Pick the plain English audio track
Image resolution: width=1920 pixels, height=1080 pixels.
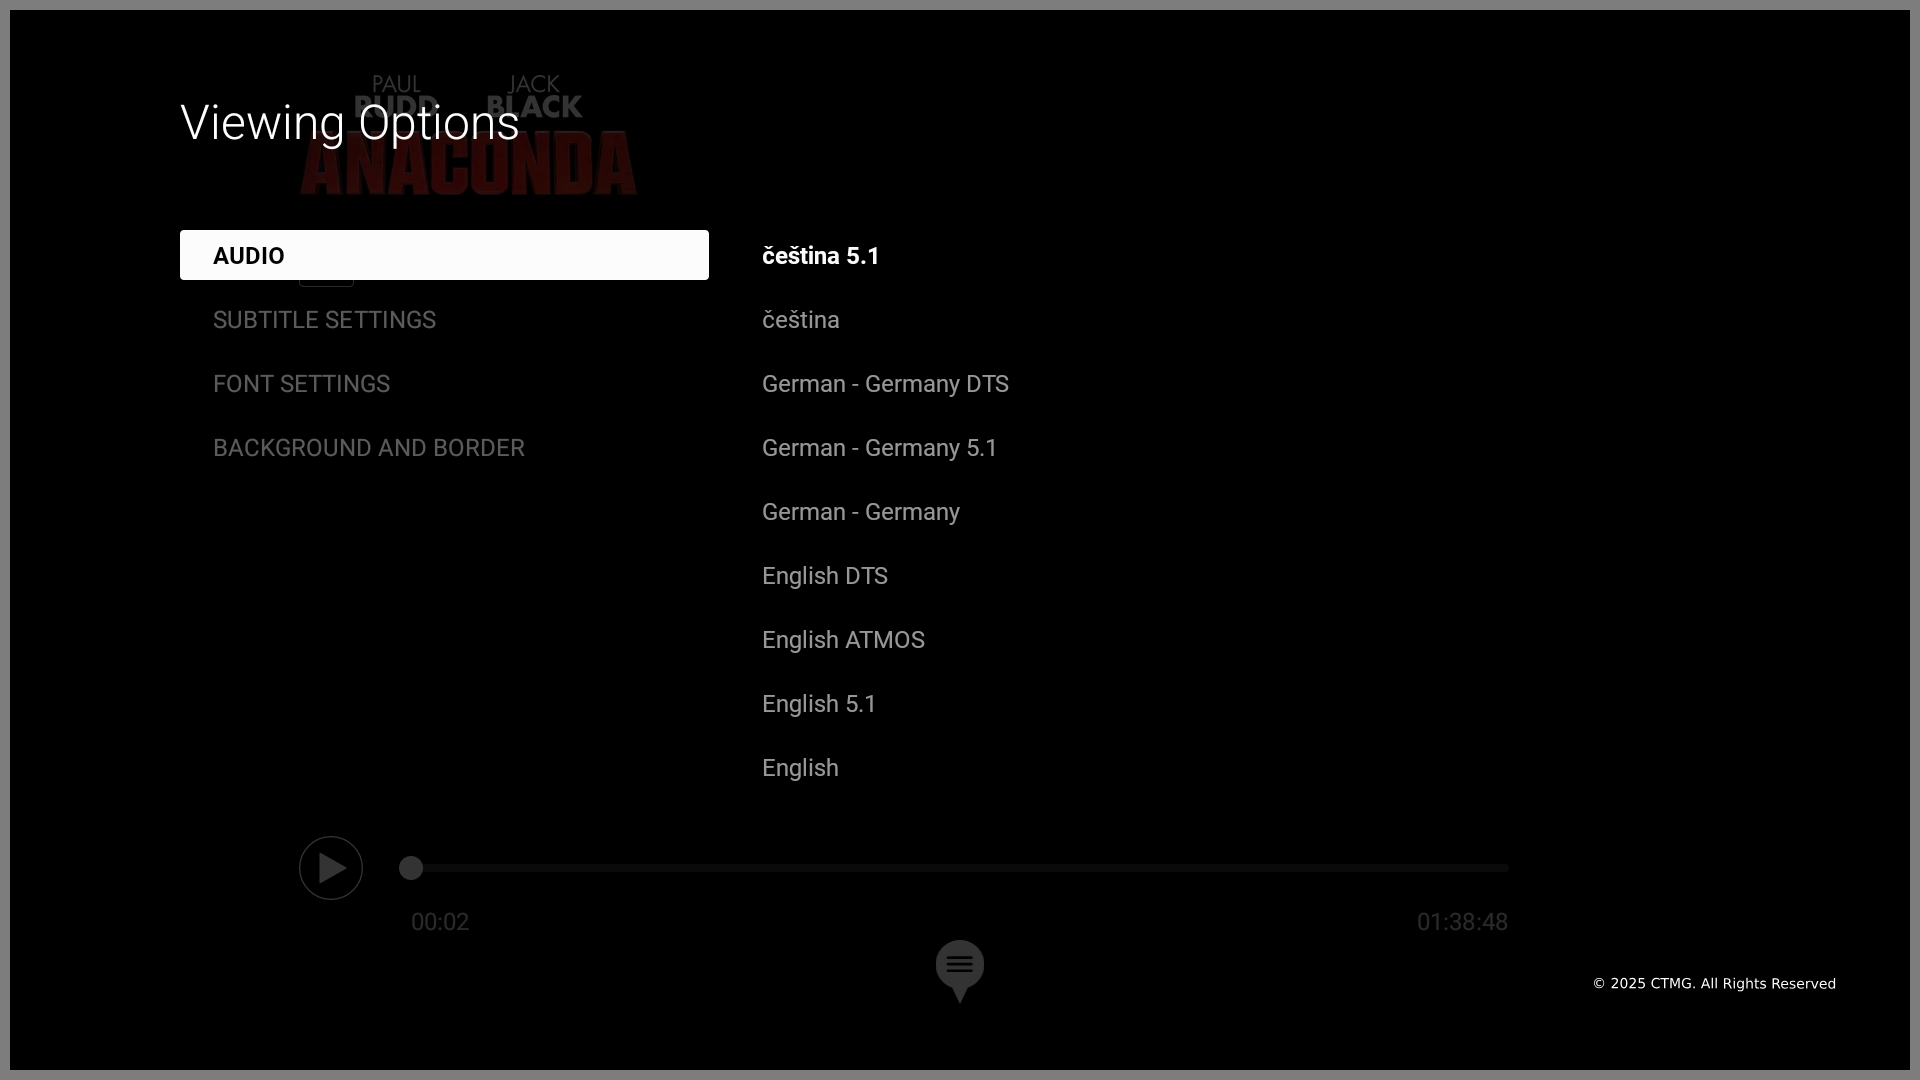coord(799,768)
